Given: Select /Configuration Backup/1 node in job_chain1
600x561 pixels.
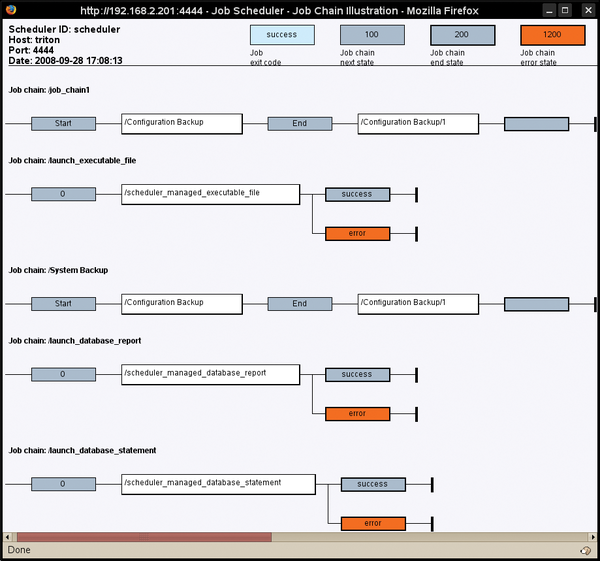Looking at the screenshot, I should coord(418,124).
